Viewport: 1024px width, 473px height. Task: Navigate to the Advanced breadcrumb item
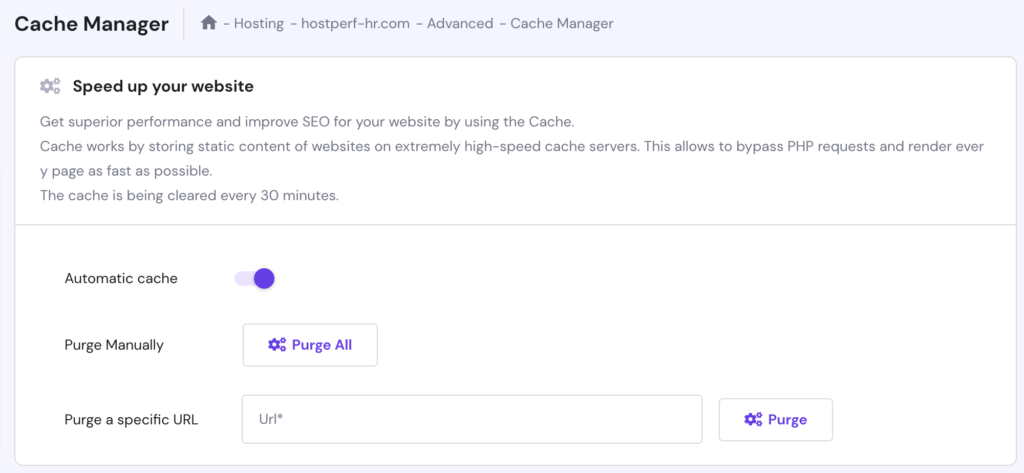[x=460, y=24]
